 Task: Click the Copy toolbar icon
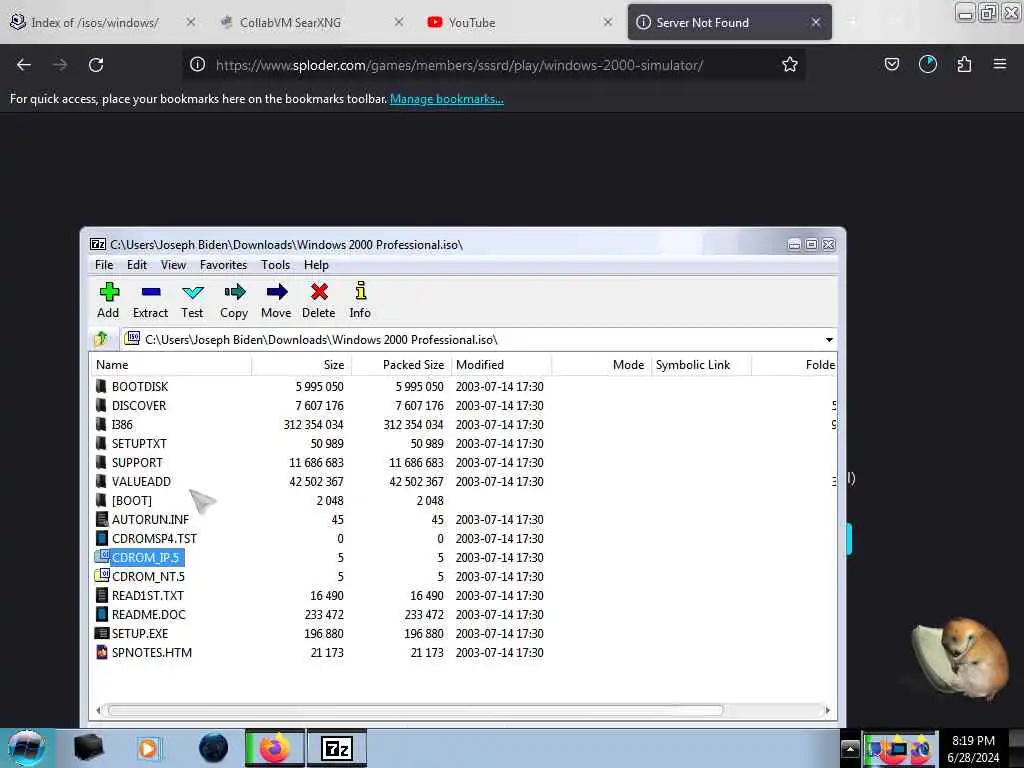click(x=234, y=300)
